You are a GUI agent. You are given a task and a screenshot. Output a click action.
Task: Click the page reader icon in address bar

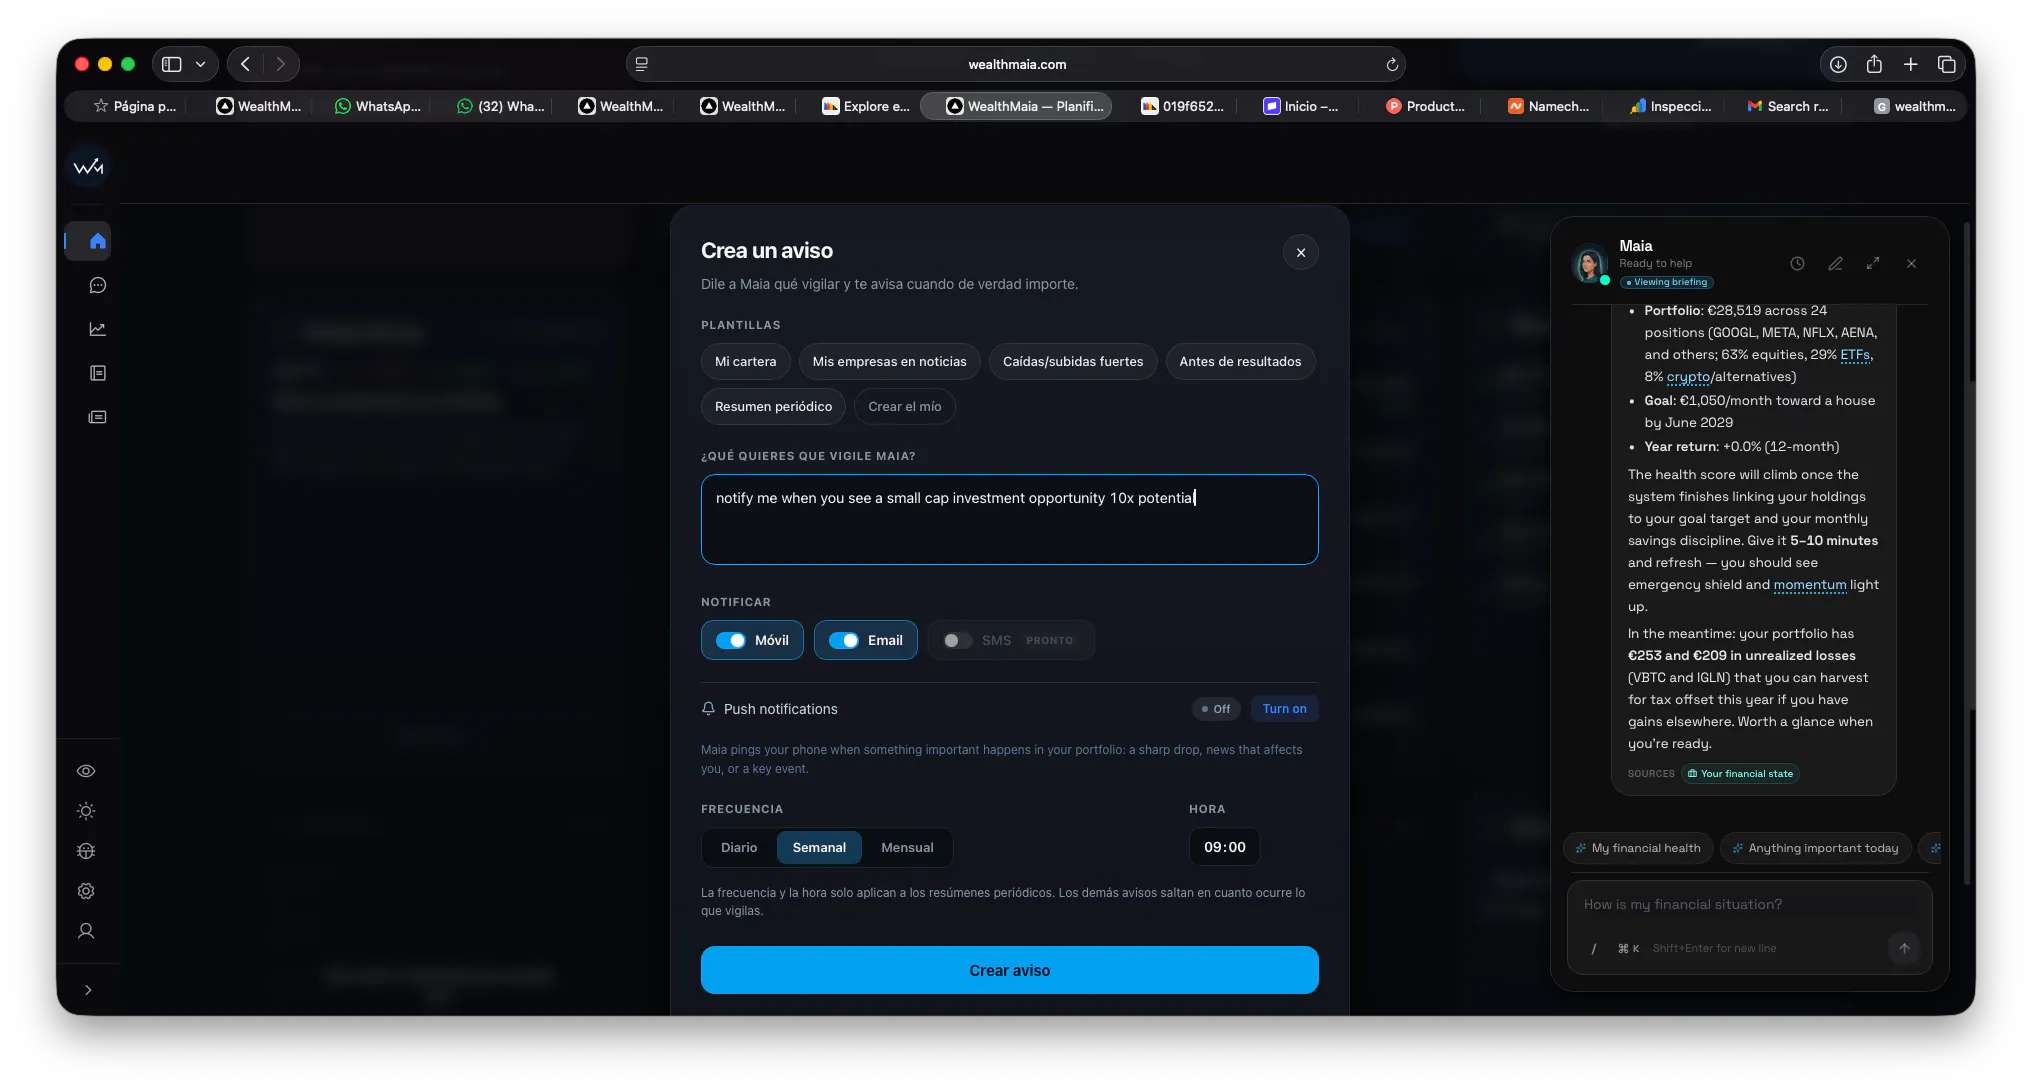click(x=642, y=64)
